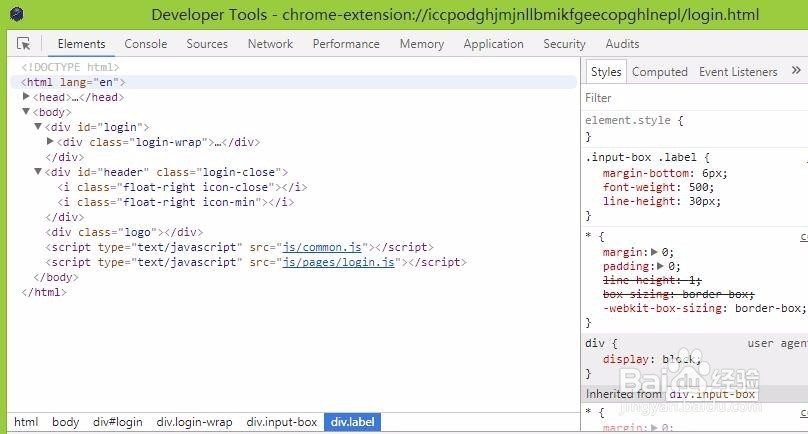Open the Event Listeners sidebar tab
The image size is (808, 434).
click(738, 72)
